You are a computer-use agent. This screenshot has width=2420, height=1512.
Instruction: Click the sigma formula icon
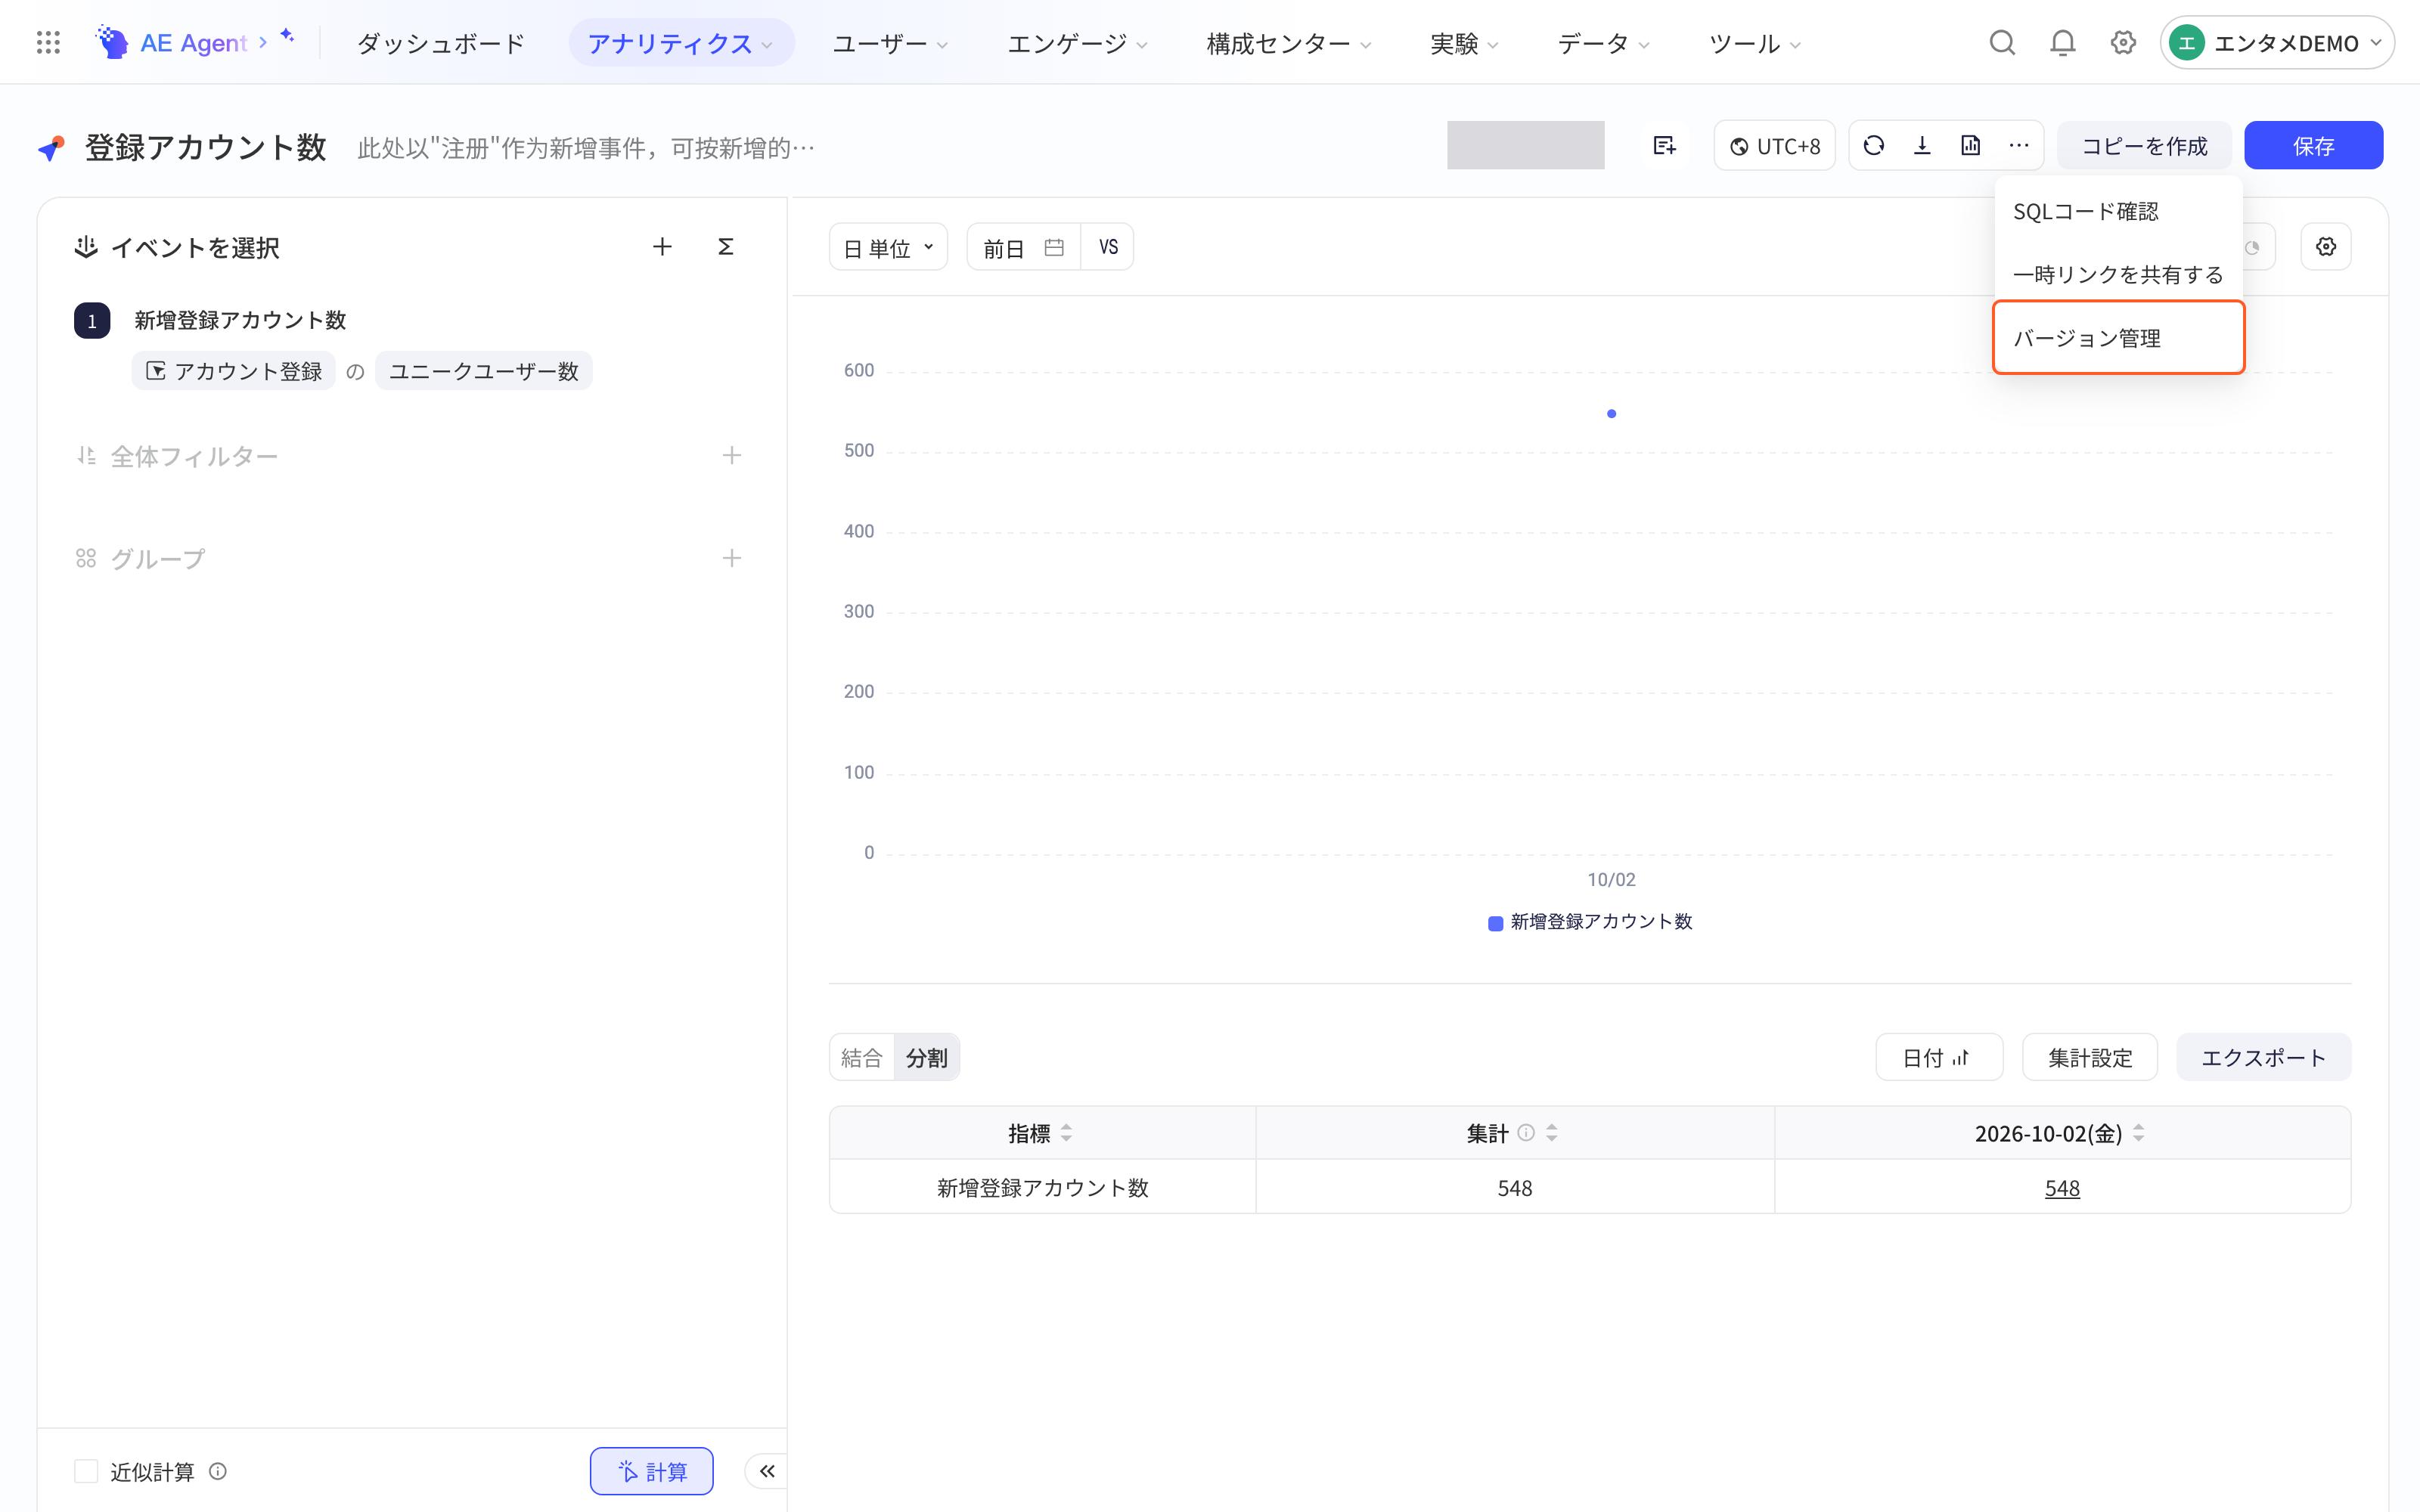(726, 247)
